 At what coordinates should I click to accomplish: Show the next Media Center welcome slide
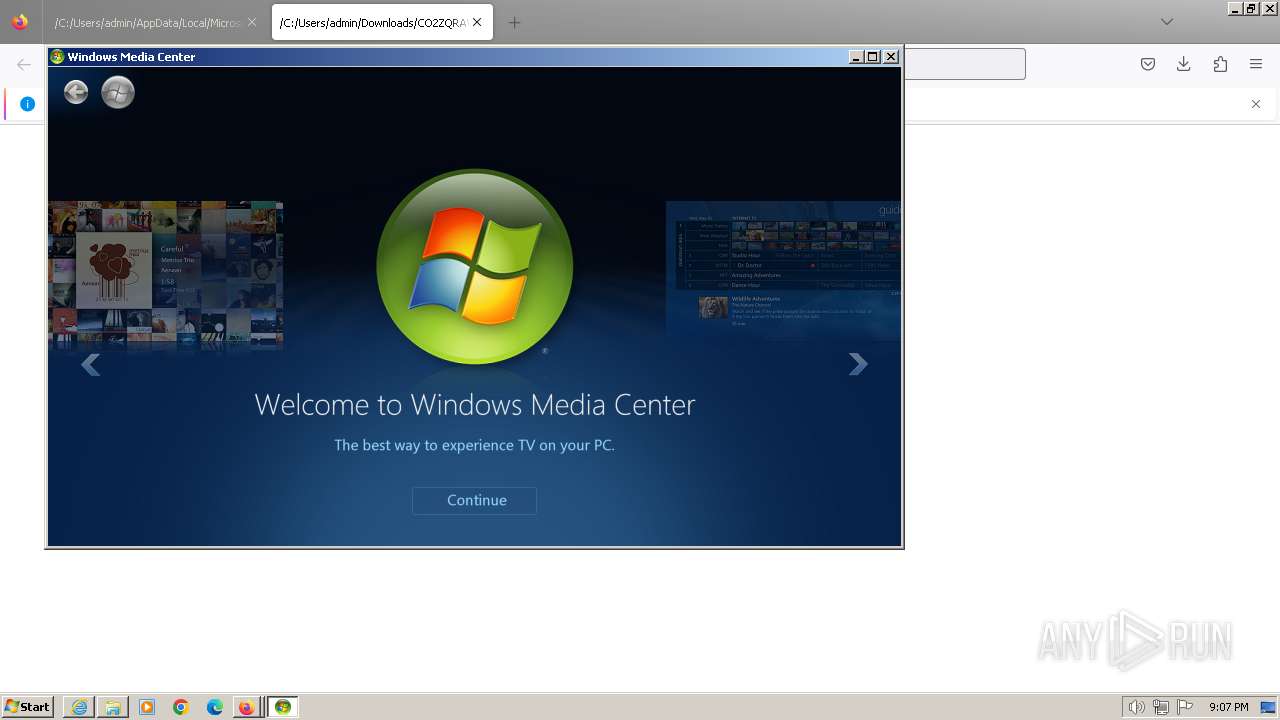858,365
